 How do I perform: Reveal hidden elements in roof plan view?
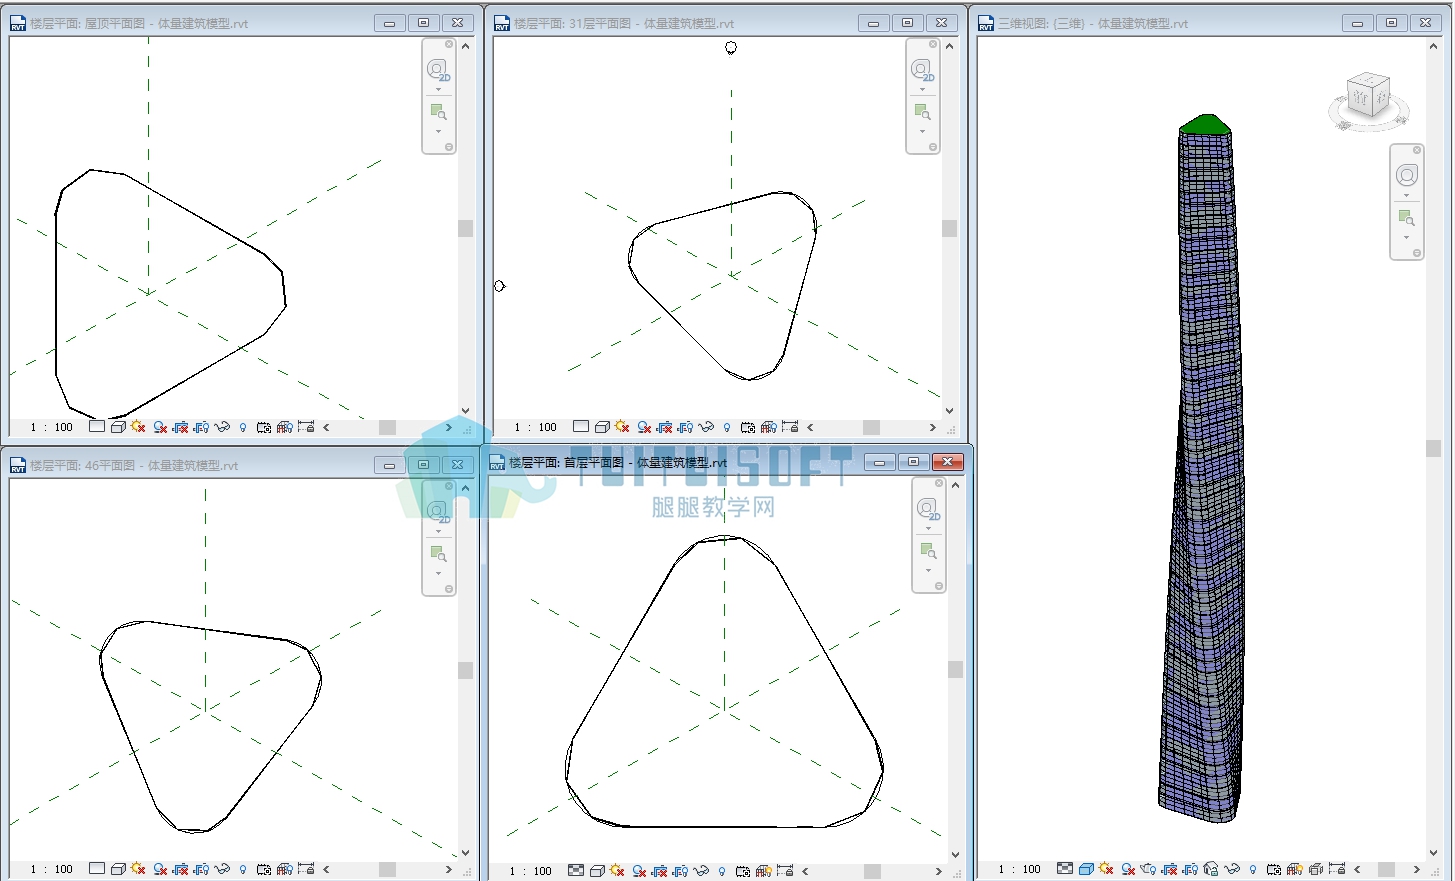pyautogui.click(x=243, y=427)
